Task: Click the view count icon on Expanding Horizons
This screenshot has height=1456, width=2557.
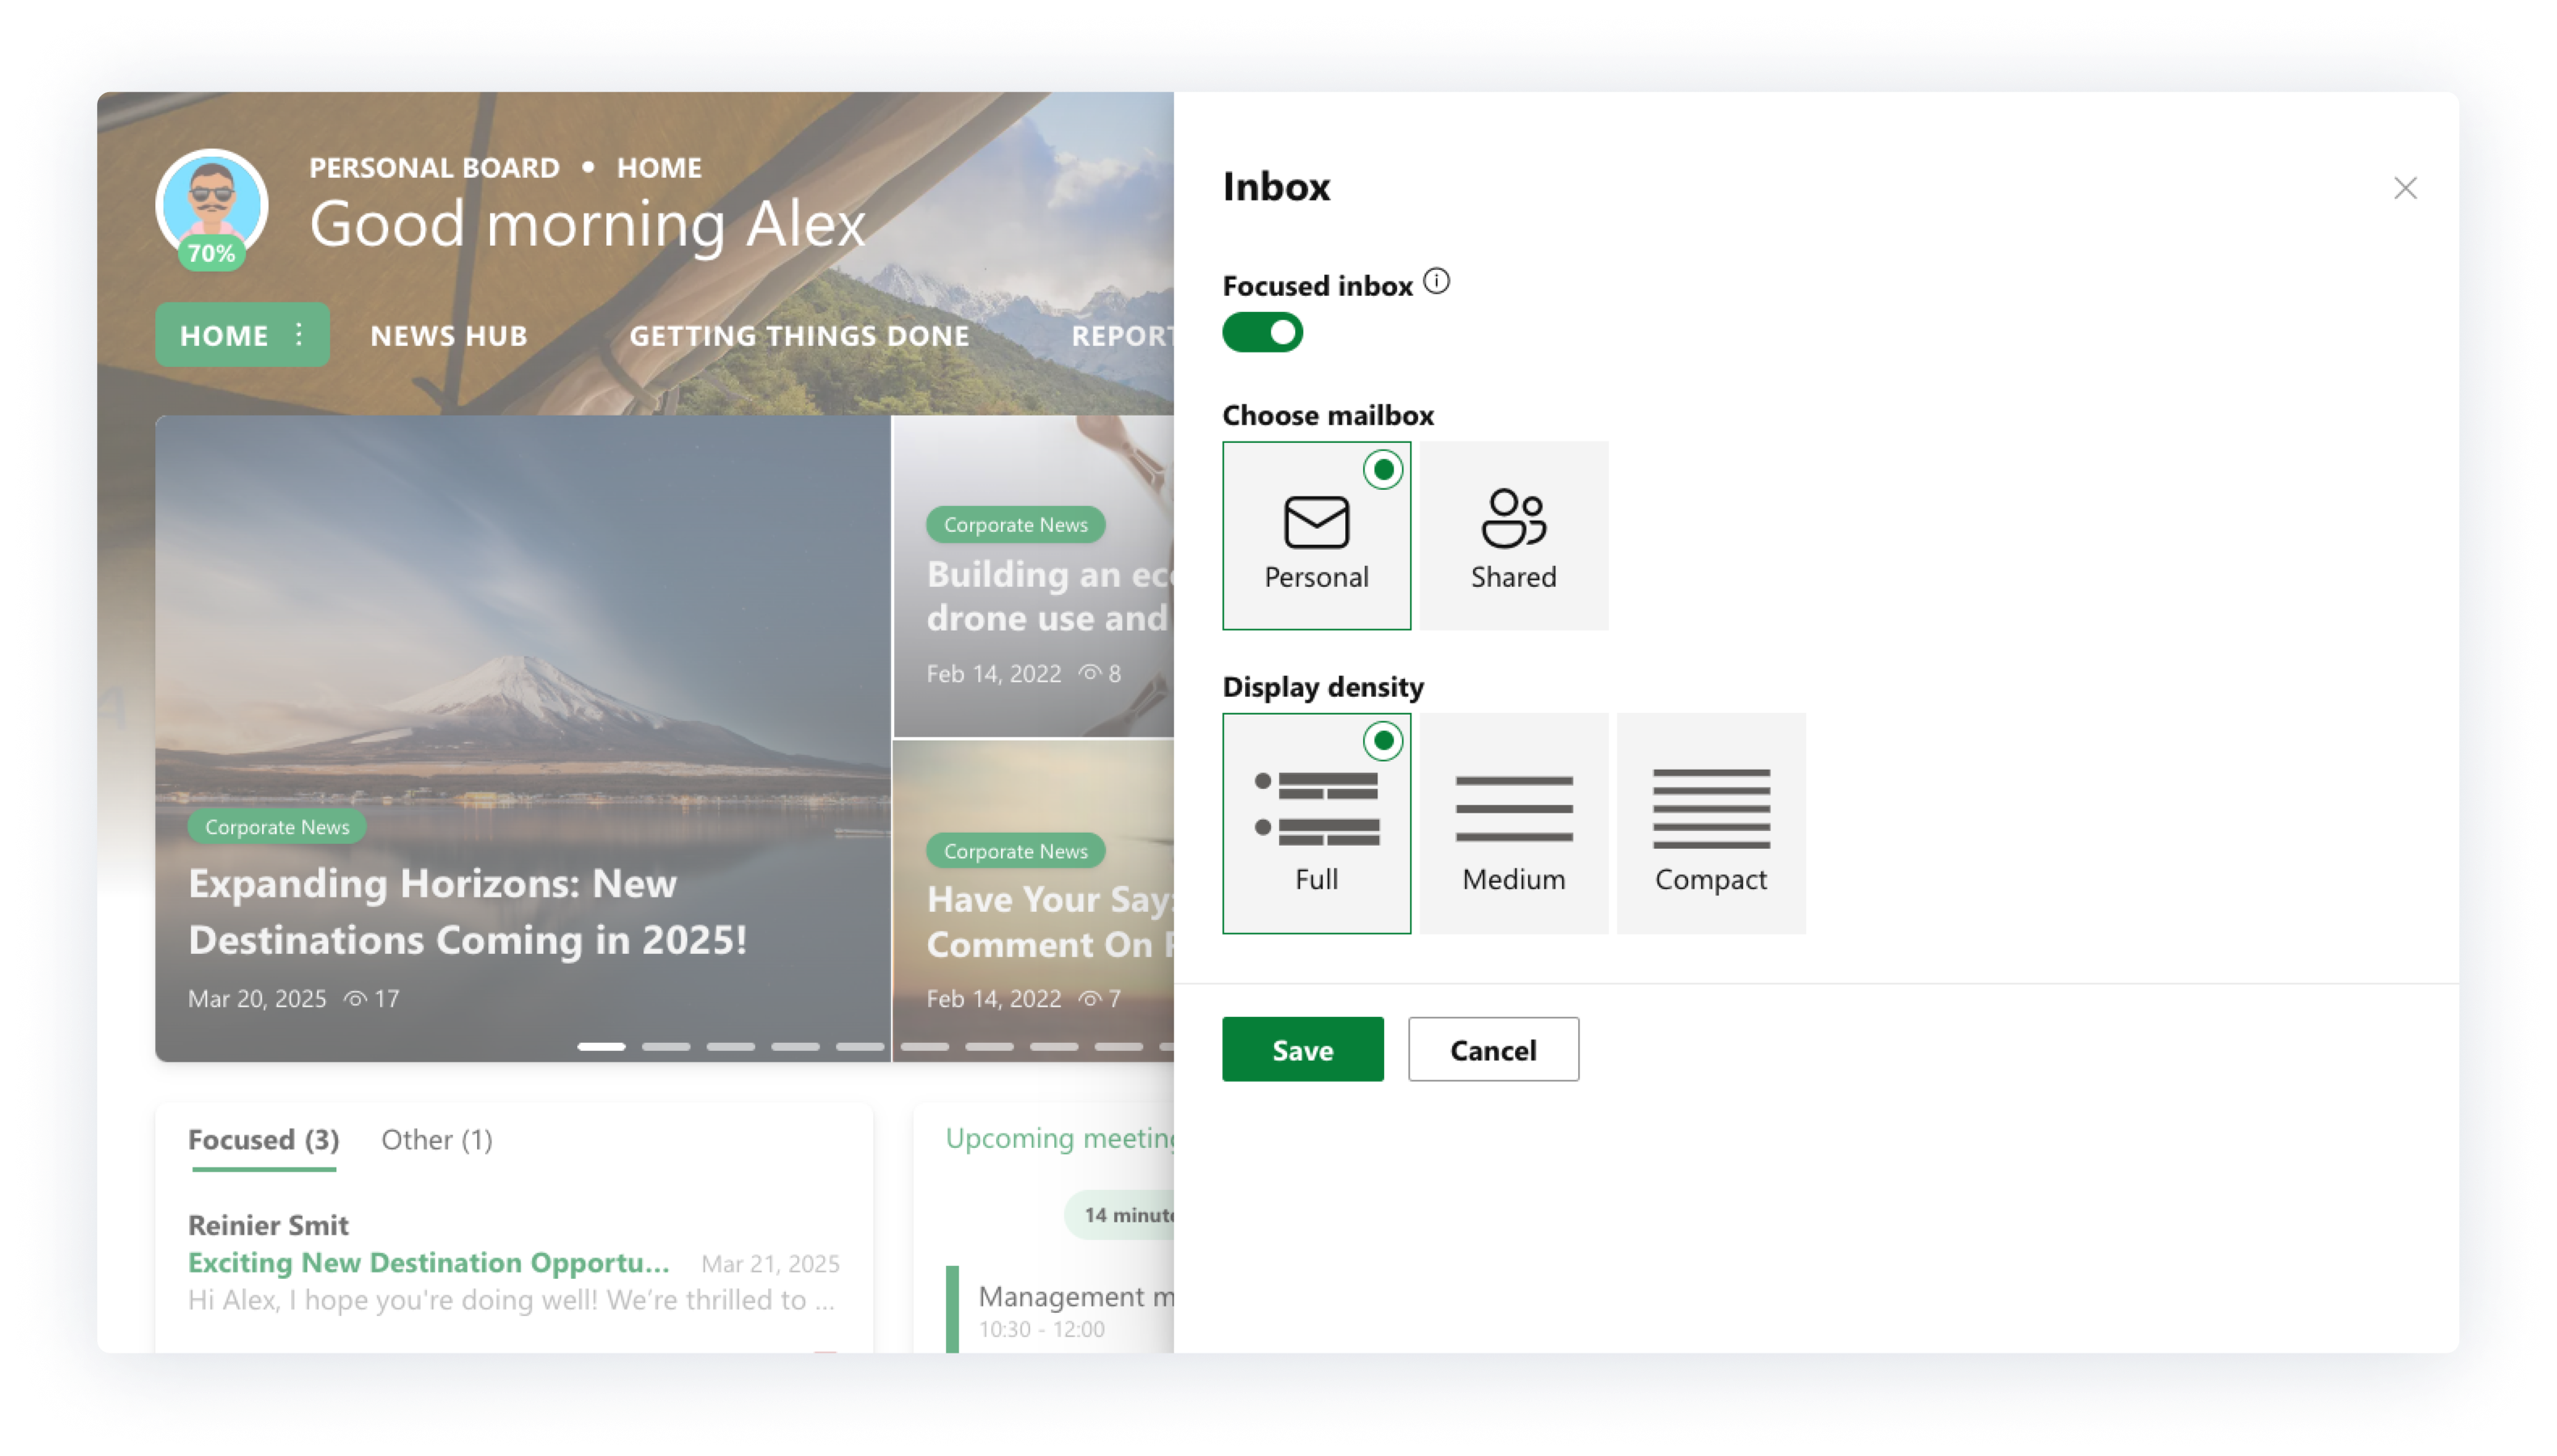Action: pos(355,998)
